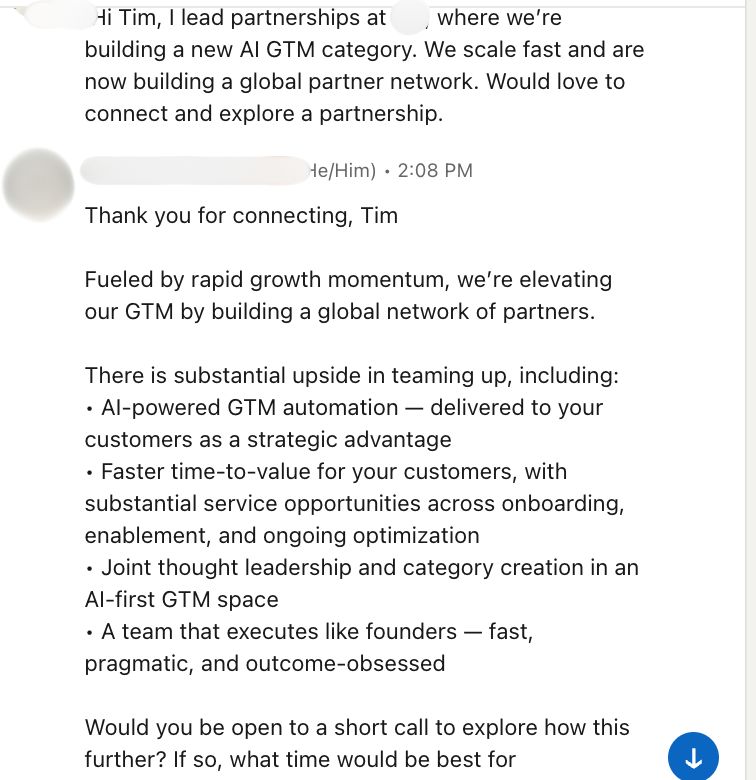Click the 2:08 PM message timestamp
This screenshot has height=780, width=756.
[x=435, y=171]
